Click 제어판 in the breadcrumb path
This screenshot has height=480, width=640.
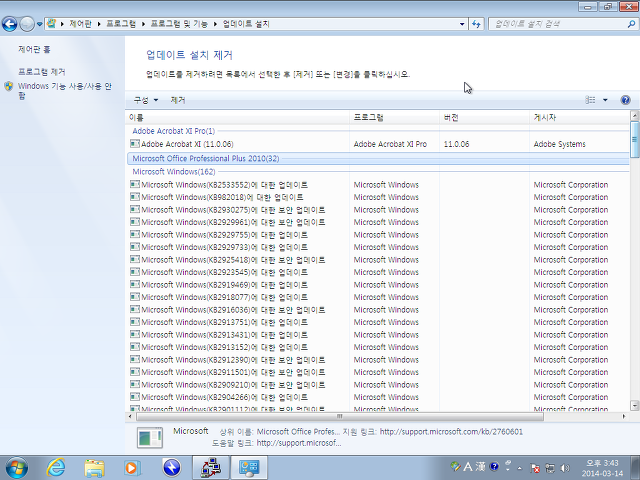(80, 24)
